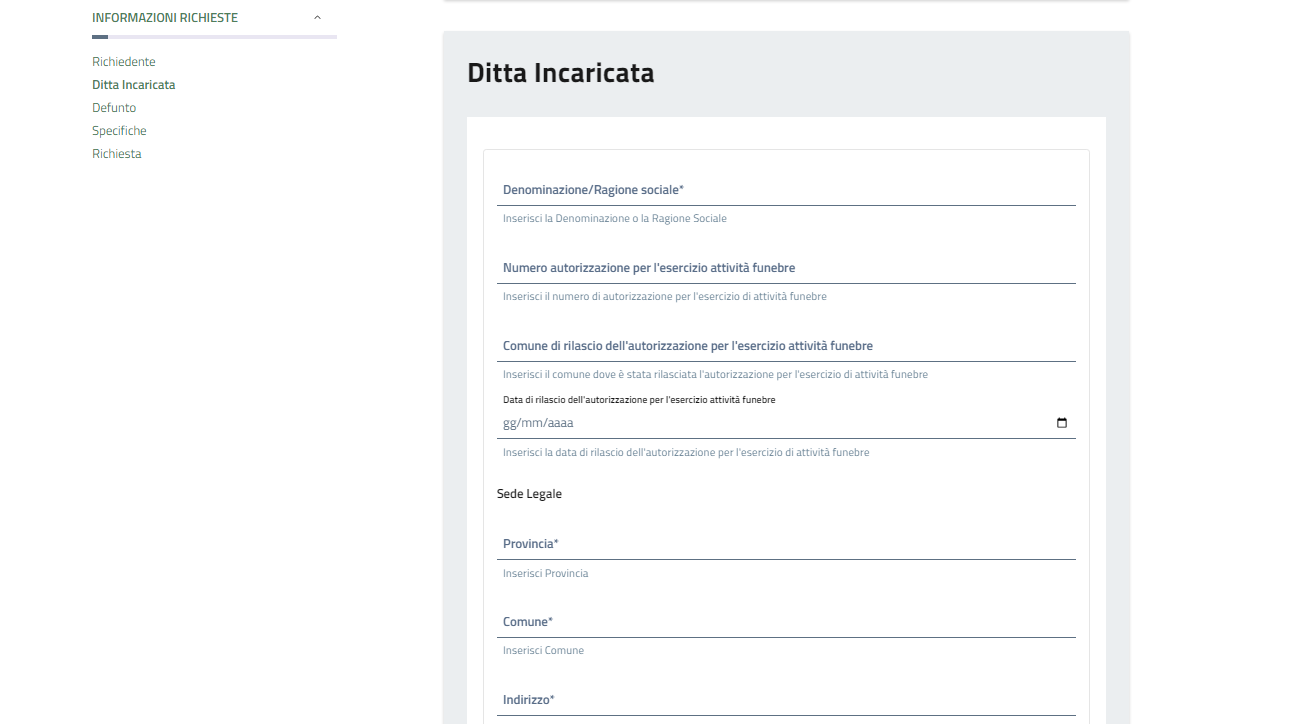Click the year (aaaa) part of the date
The height and width of the screenshot is (724, 1300).
(x=560, y=423)
